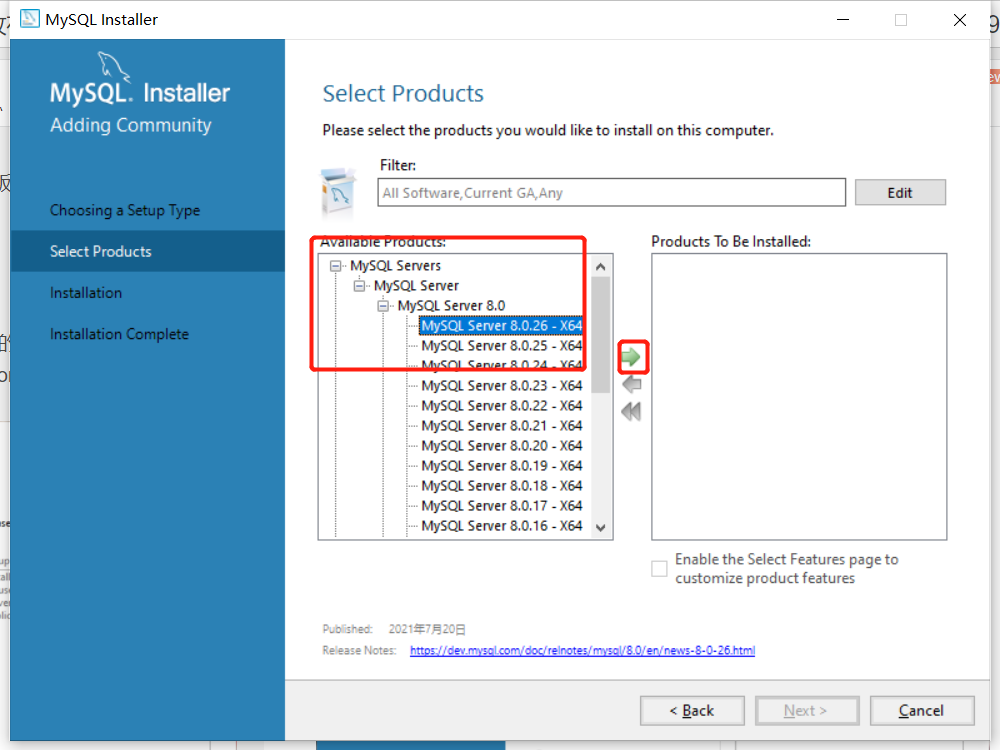Select the MySQL Servers tree label

[395, 266]
